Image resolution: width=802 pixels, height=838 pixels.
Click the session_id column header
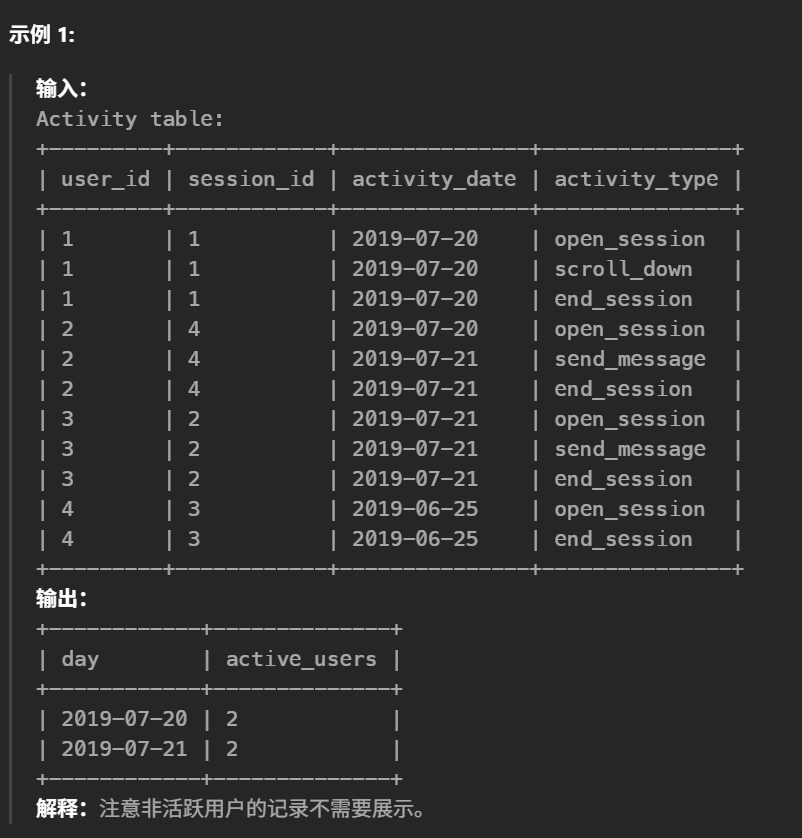coord(251,179)
